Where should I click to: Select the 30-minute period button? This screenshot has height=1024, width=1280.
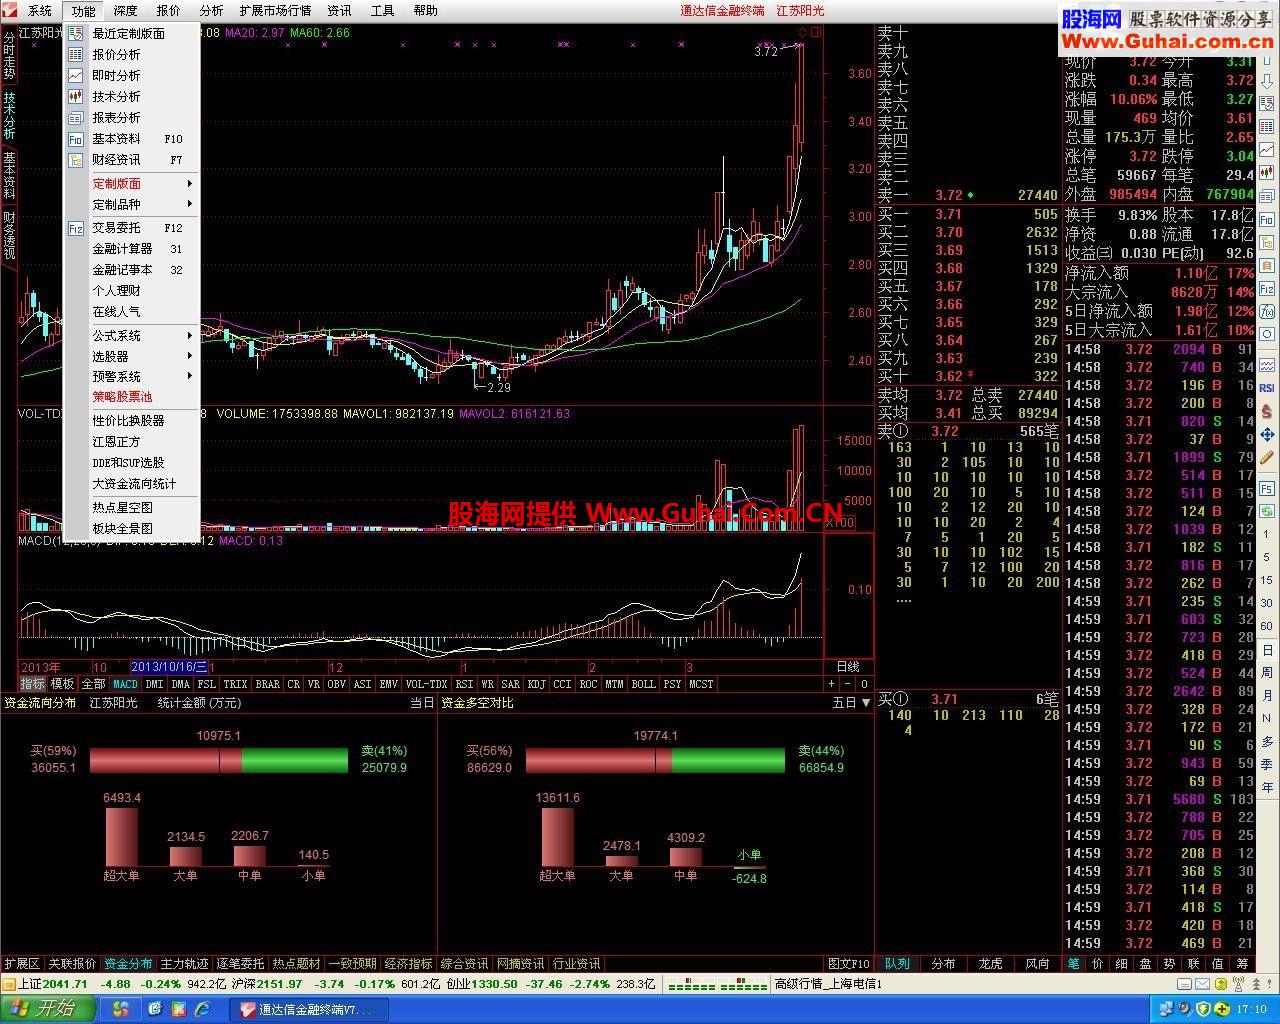[1267, 603]
